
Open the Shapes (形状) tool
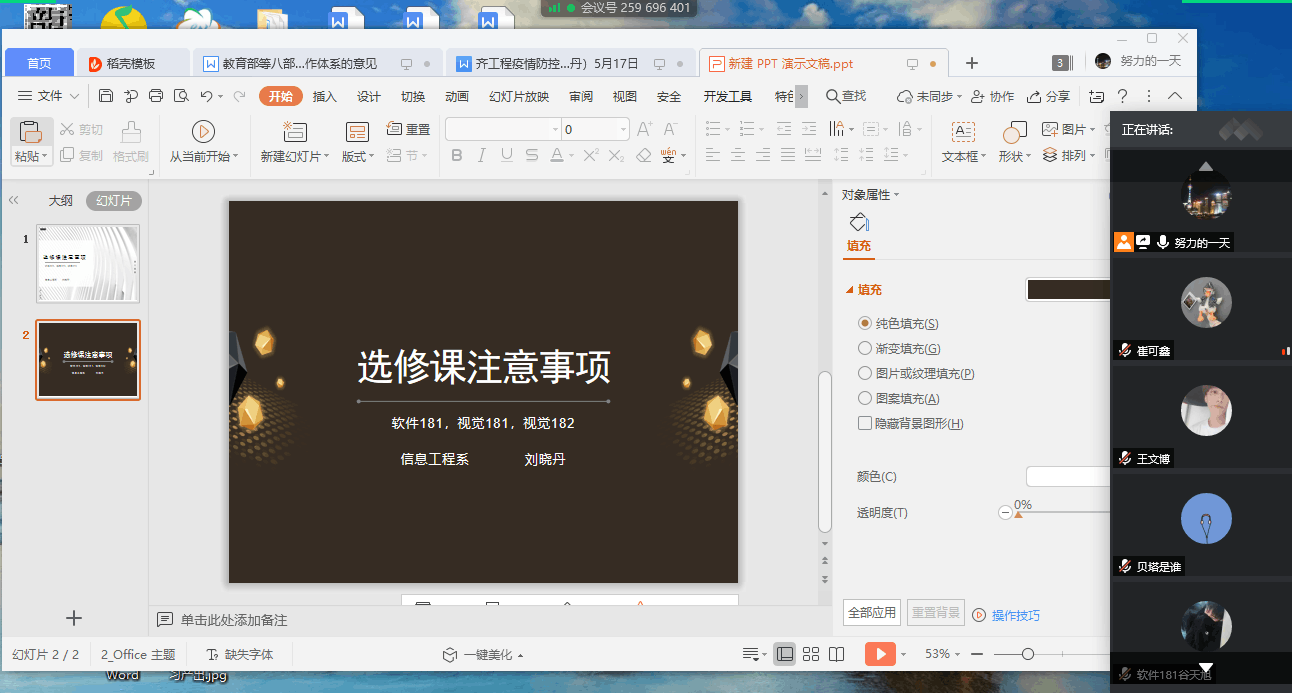(1014, 132)
